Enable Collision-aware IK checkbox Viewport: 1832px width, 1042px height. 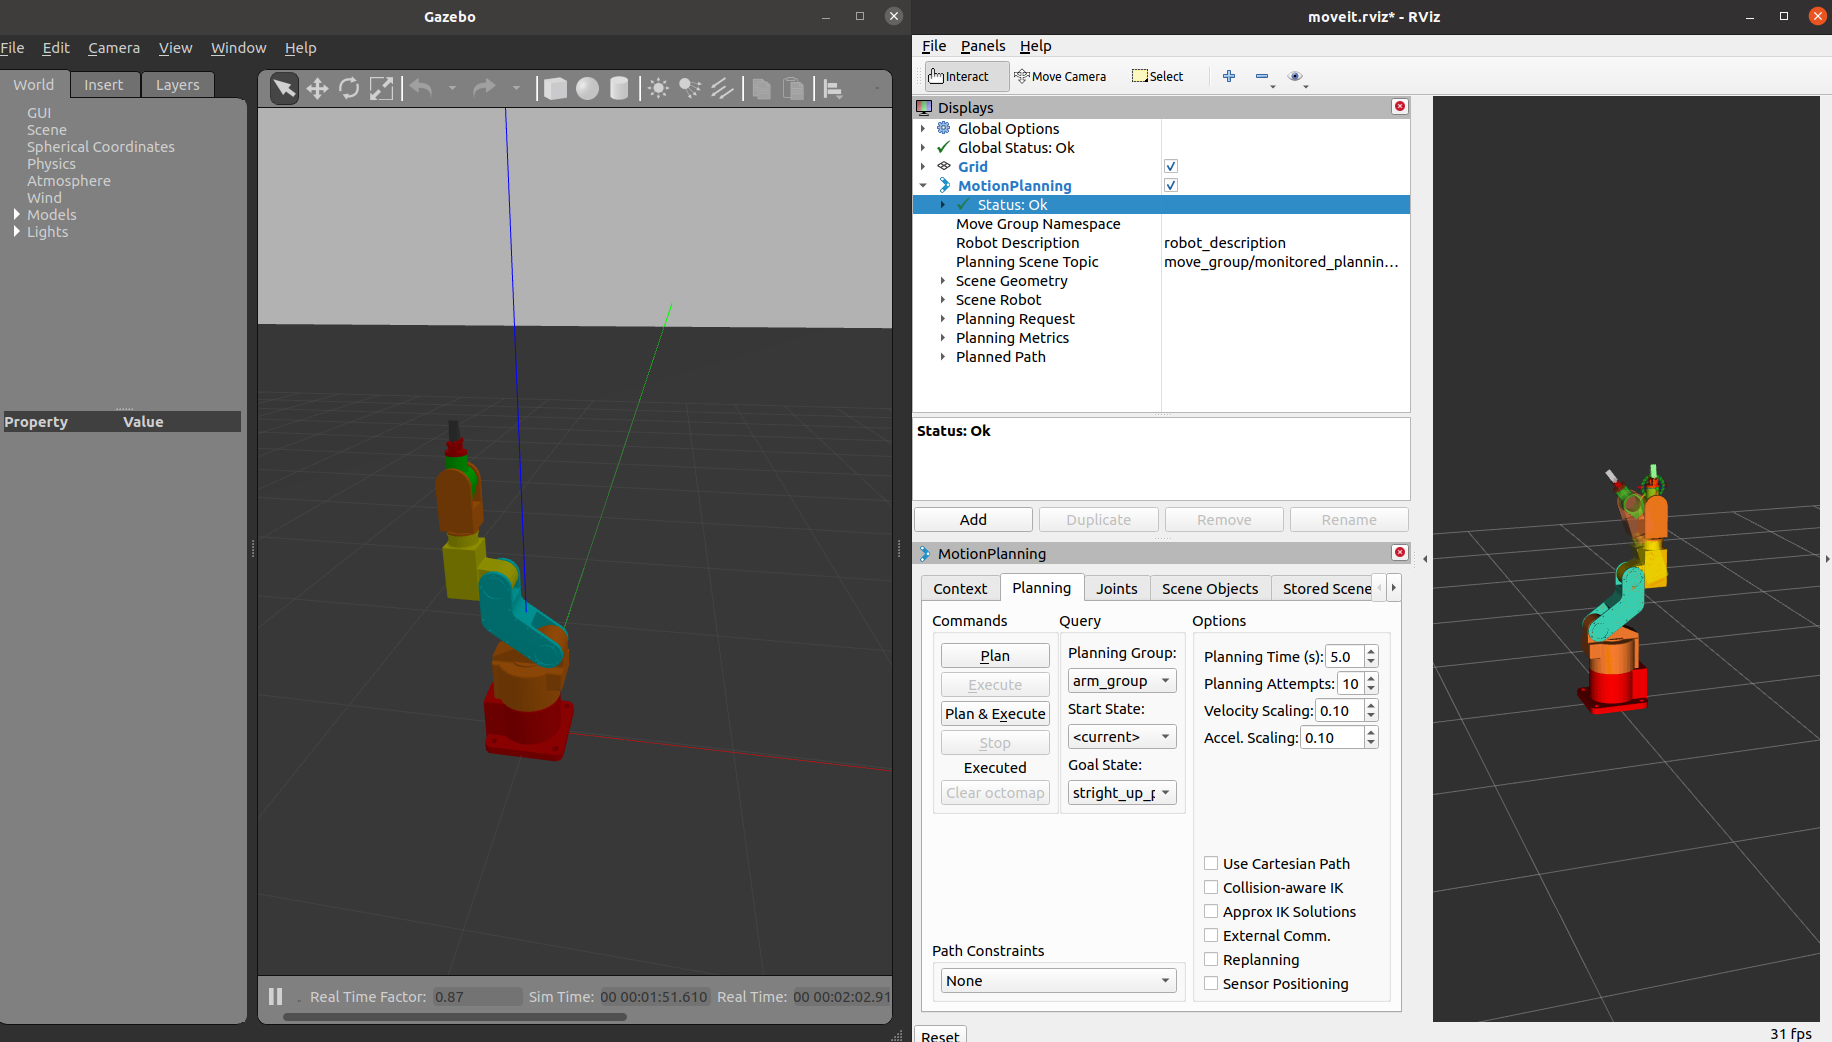[1211, 887]
